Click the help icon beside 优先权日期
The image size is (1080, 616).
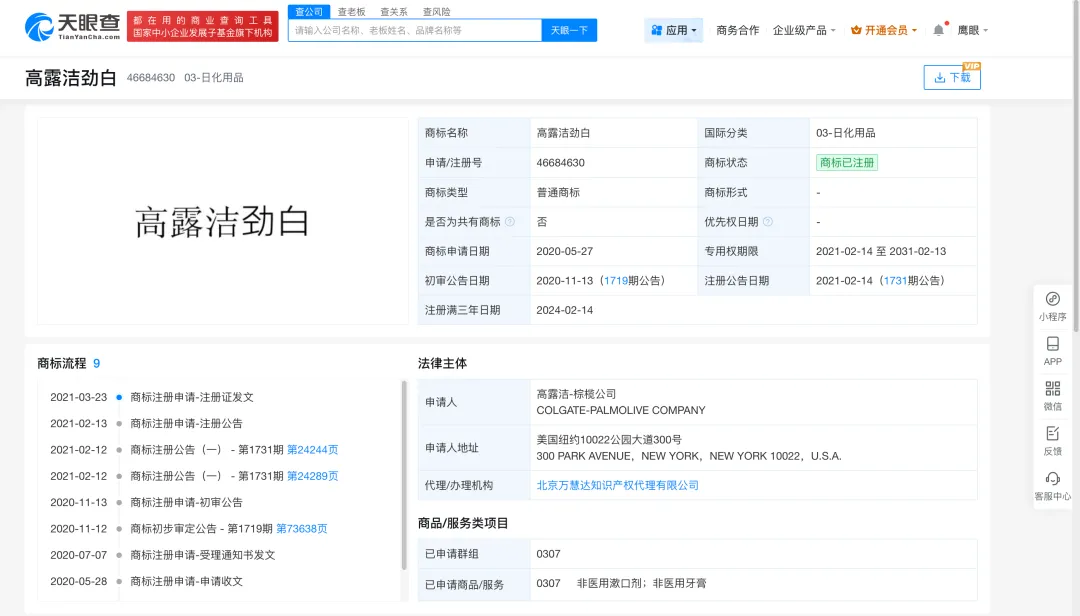click(768, 222)
